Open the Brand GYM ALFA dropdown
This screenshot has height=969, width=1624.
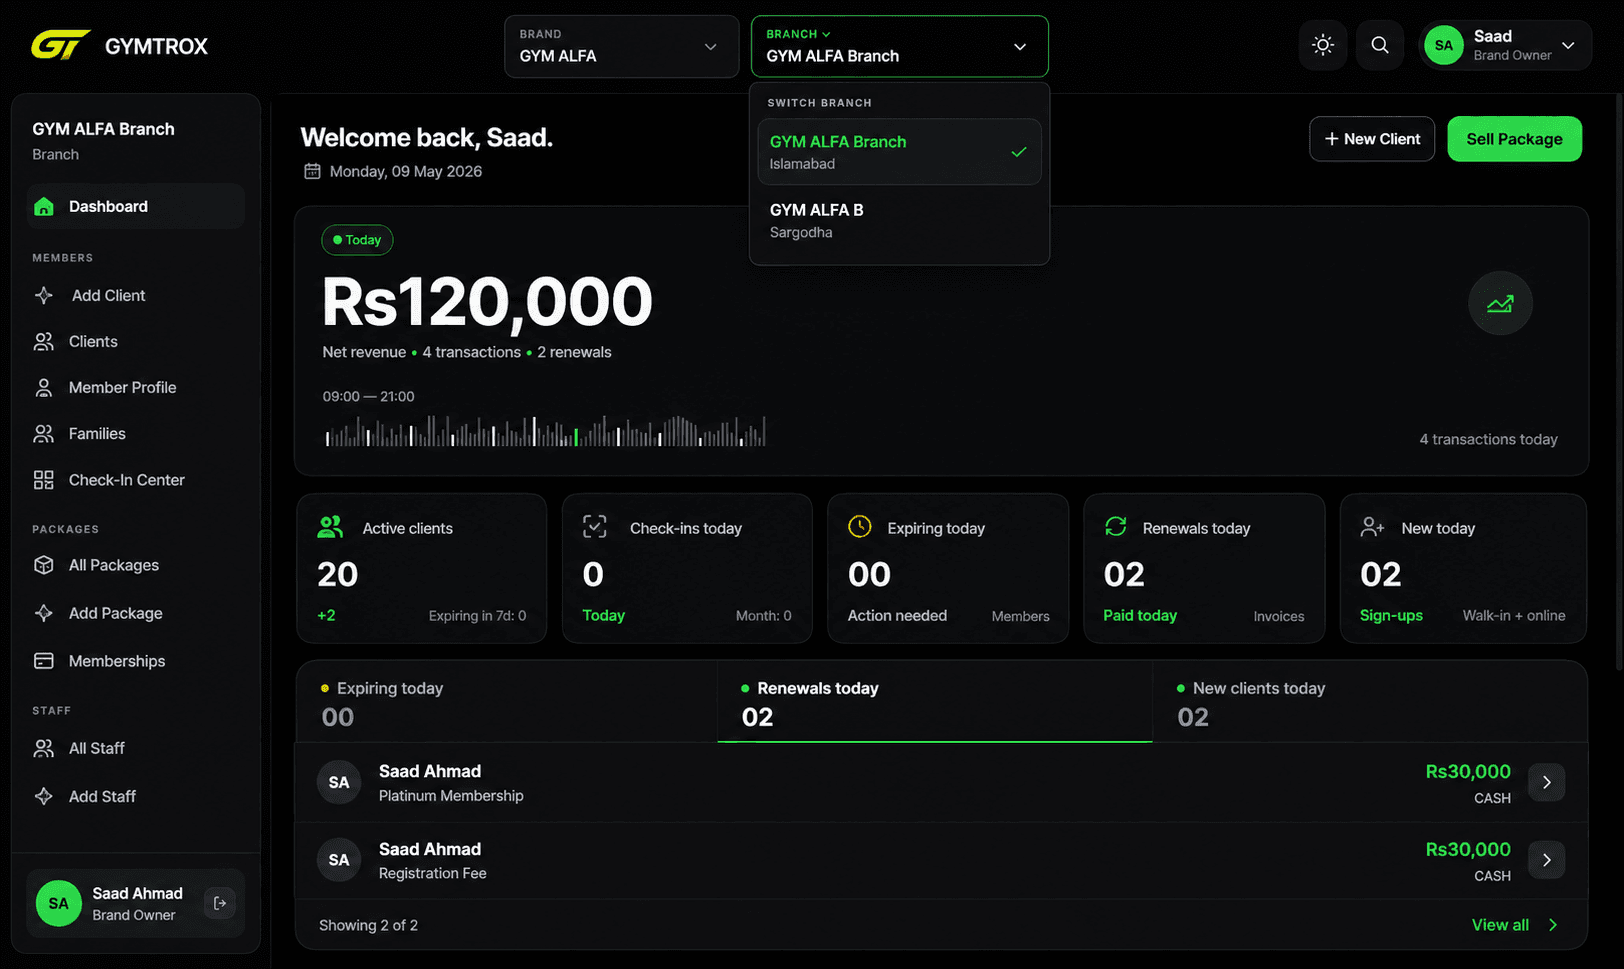click(621, 46)
